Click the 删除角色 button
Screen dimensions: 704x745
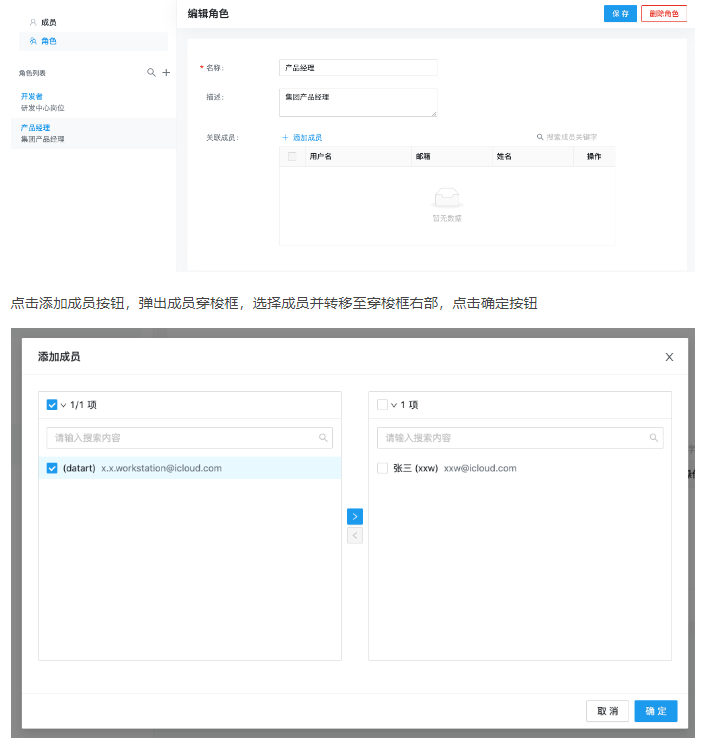click(664, 13)
